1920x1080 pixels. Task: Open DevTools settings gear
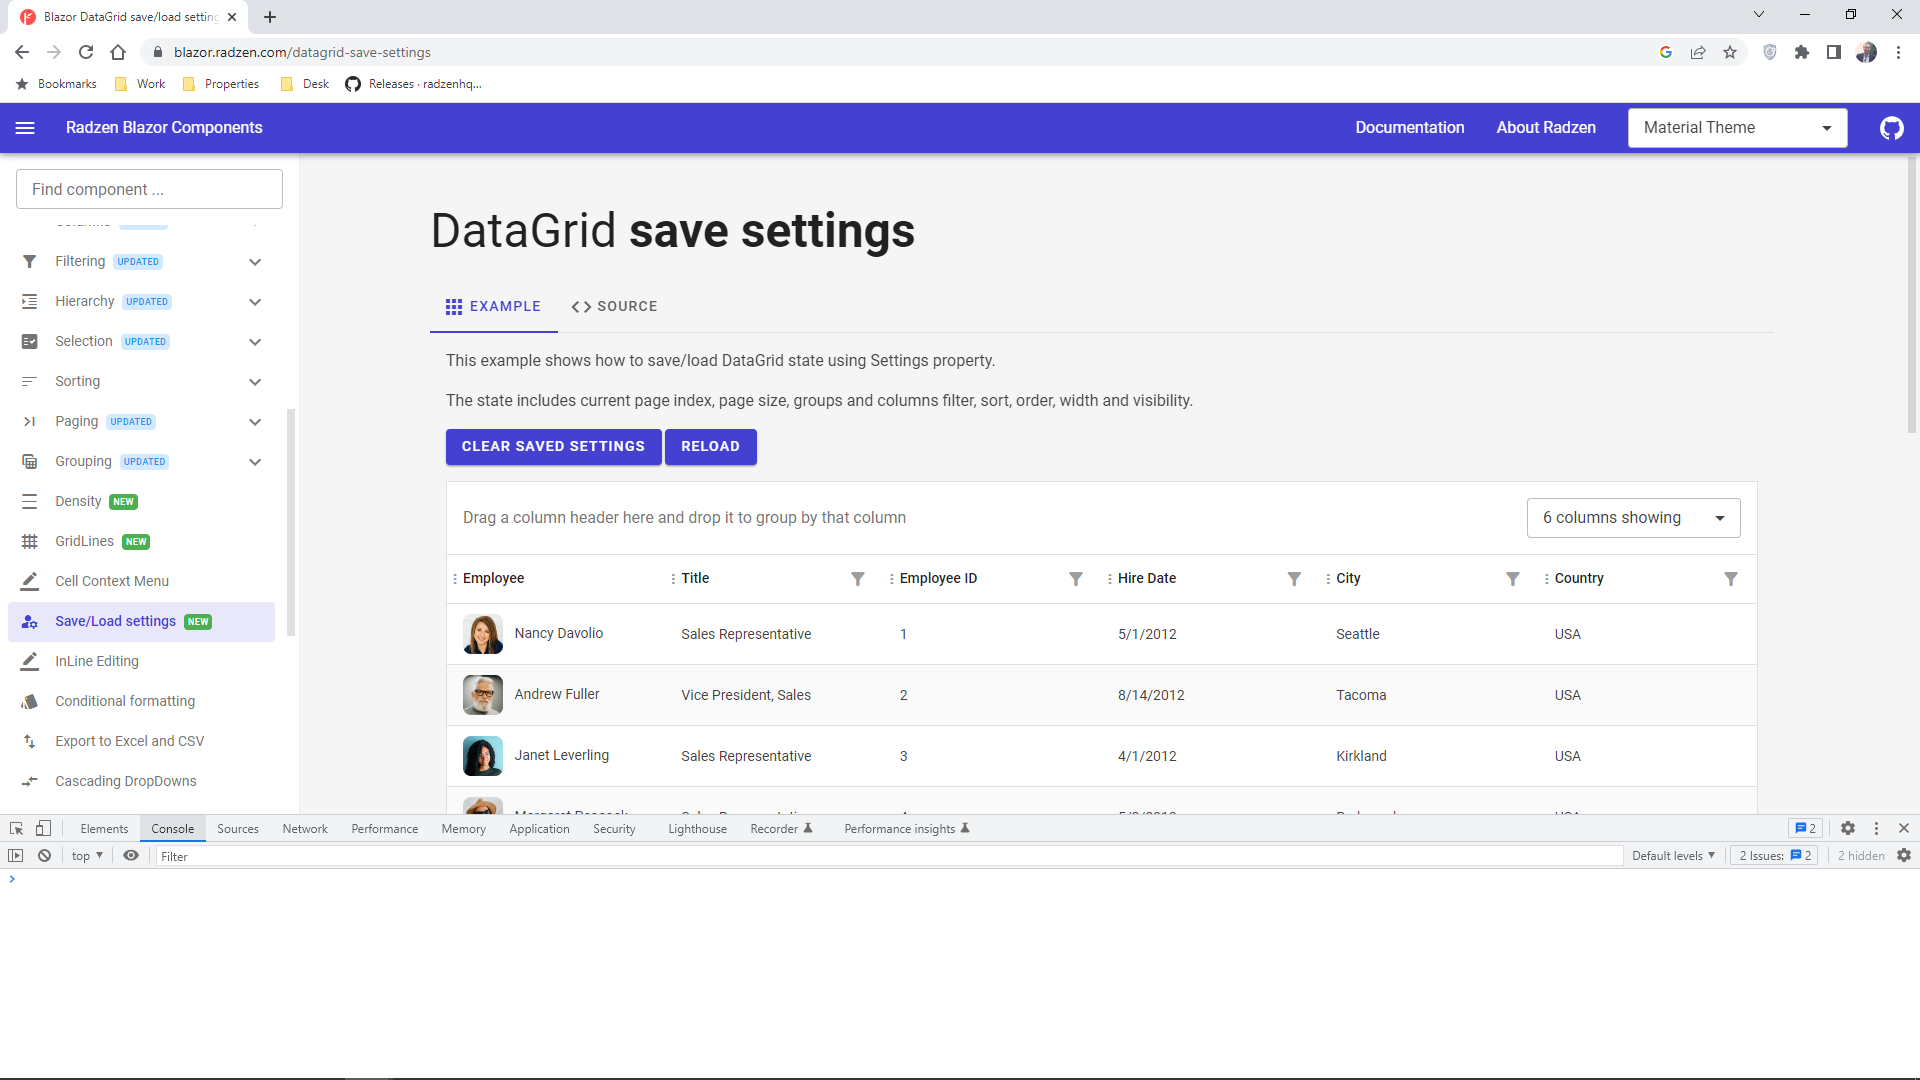tap(1848, 828)
